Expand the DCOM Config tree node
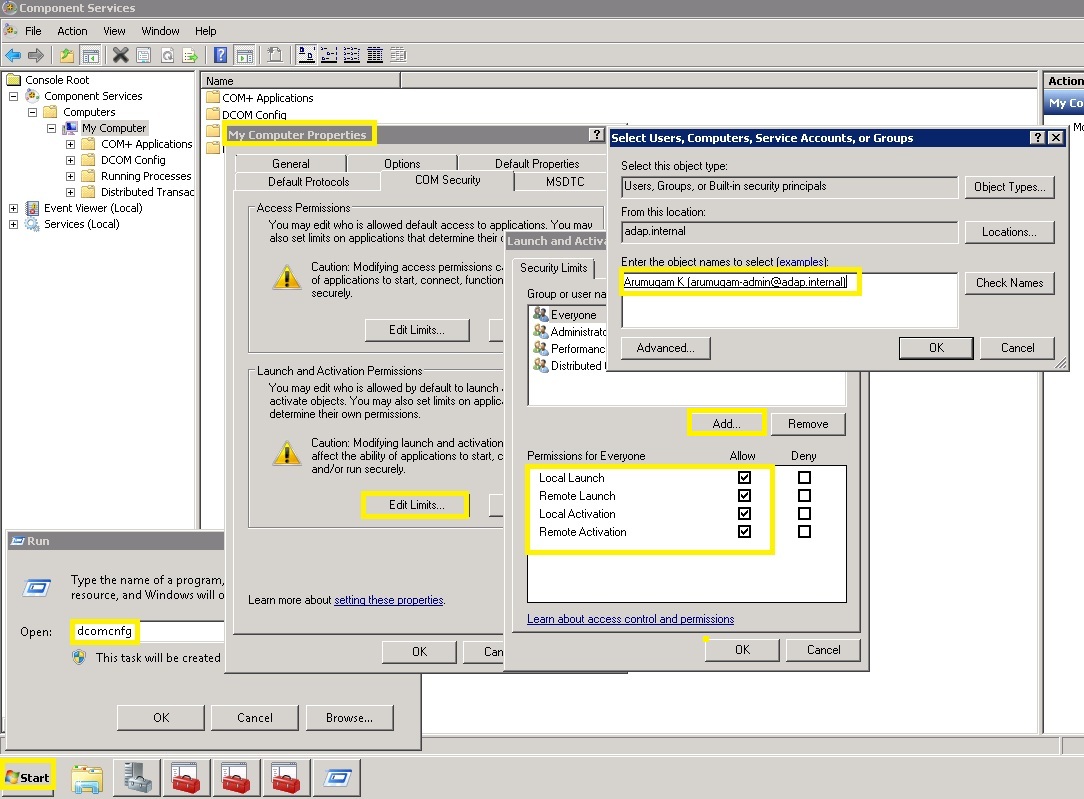 coord(71,160)
